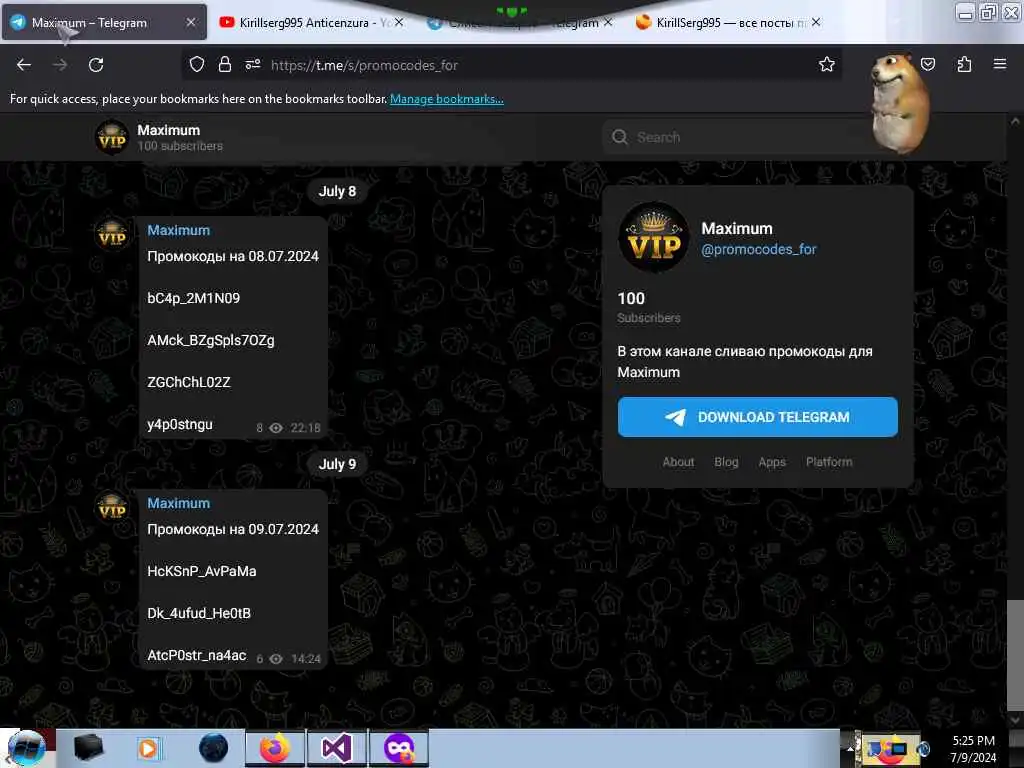Click the search magnifier icon
The image size is (1024, 768).
point(620,137)
